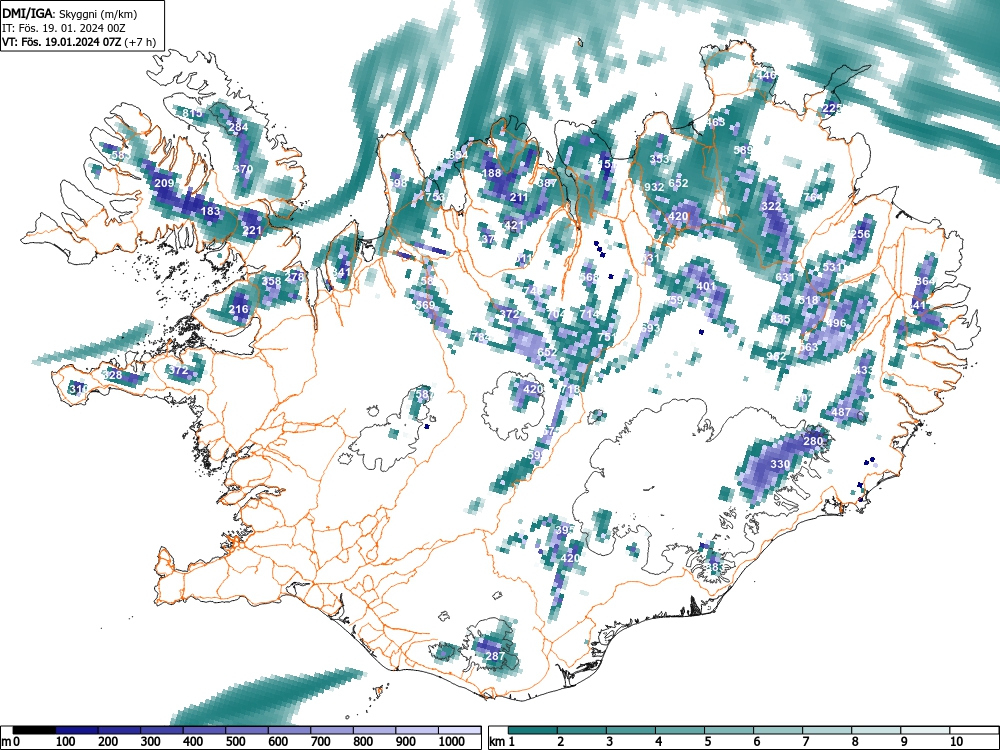
Task: Click the map value '341'
Action: 342,272
